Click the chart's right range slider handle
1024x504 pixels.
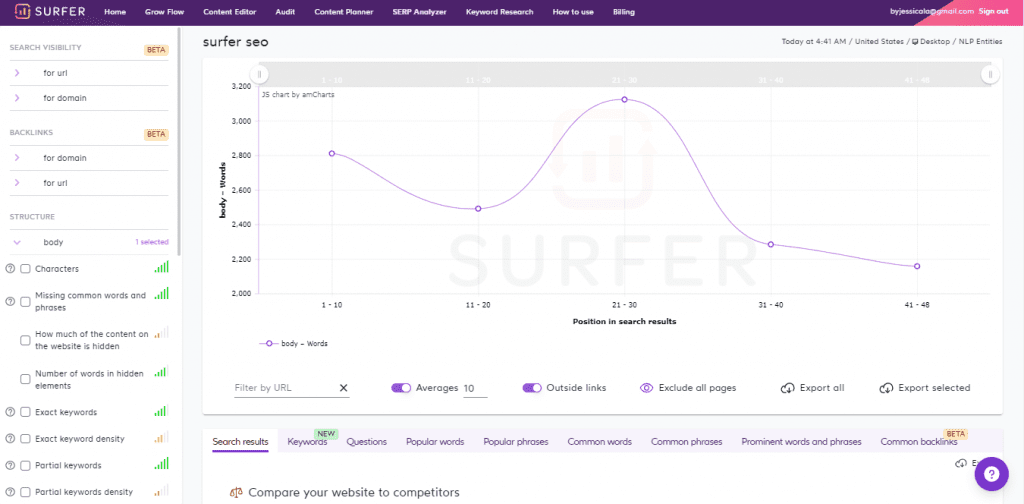pos(990,74)
